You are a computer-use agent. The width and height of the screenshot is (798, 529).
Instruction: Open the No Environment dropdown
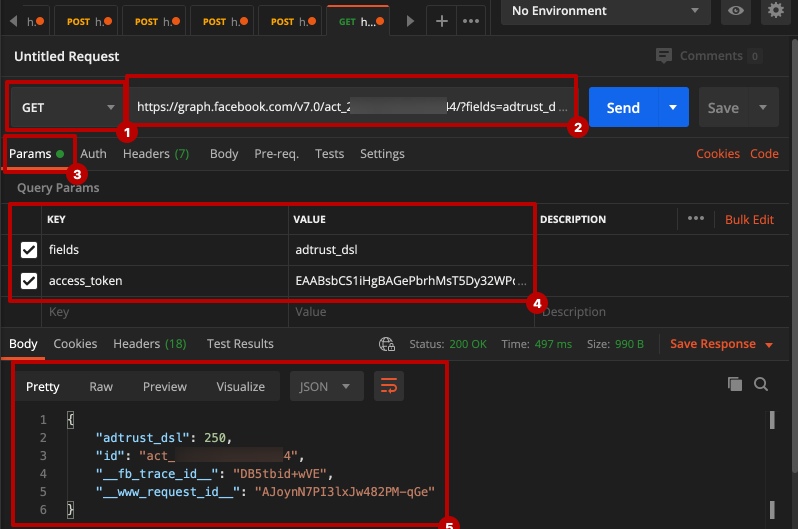click(606, 11)
